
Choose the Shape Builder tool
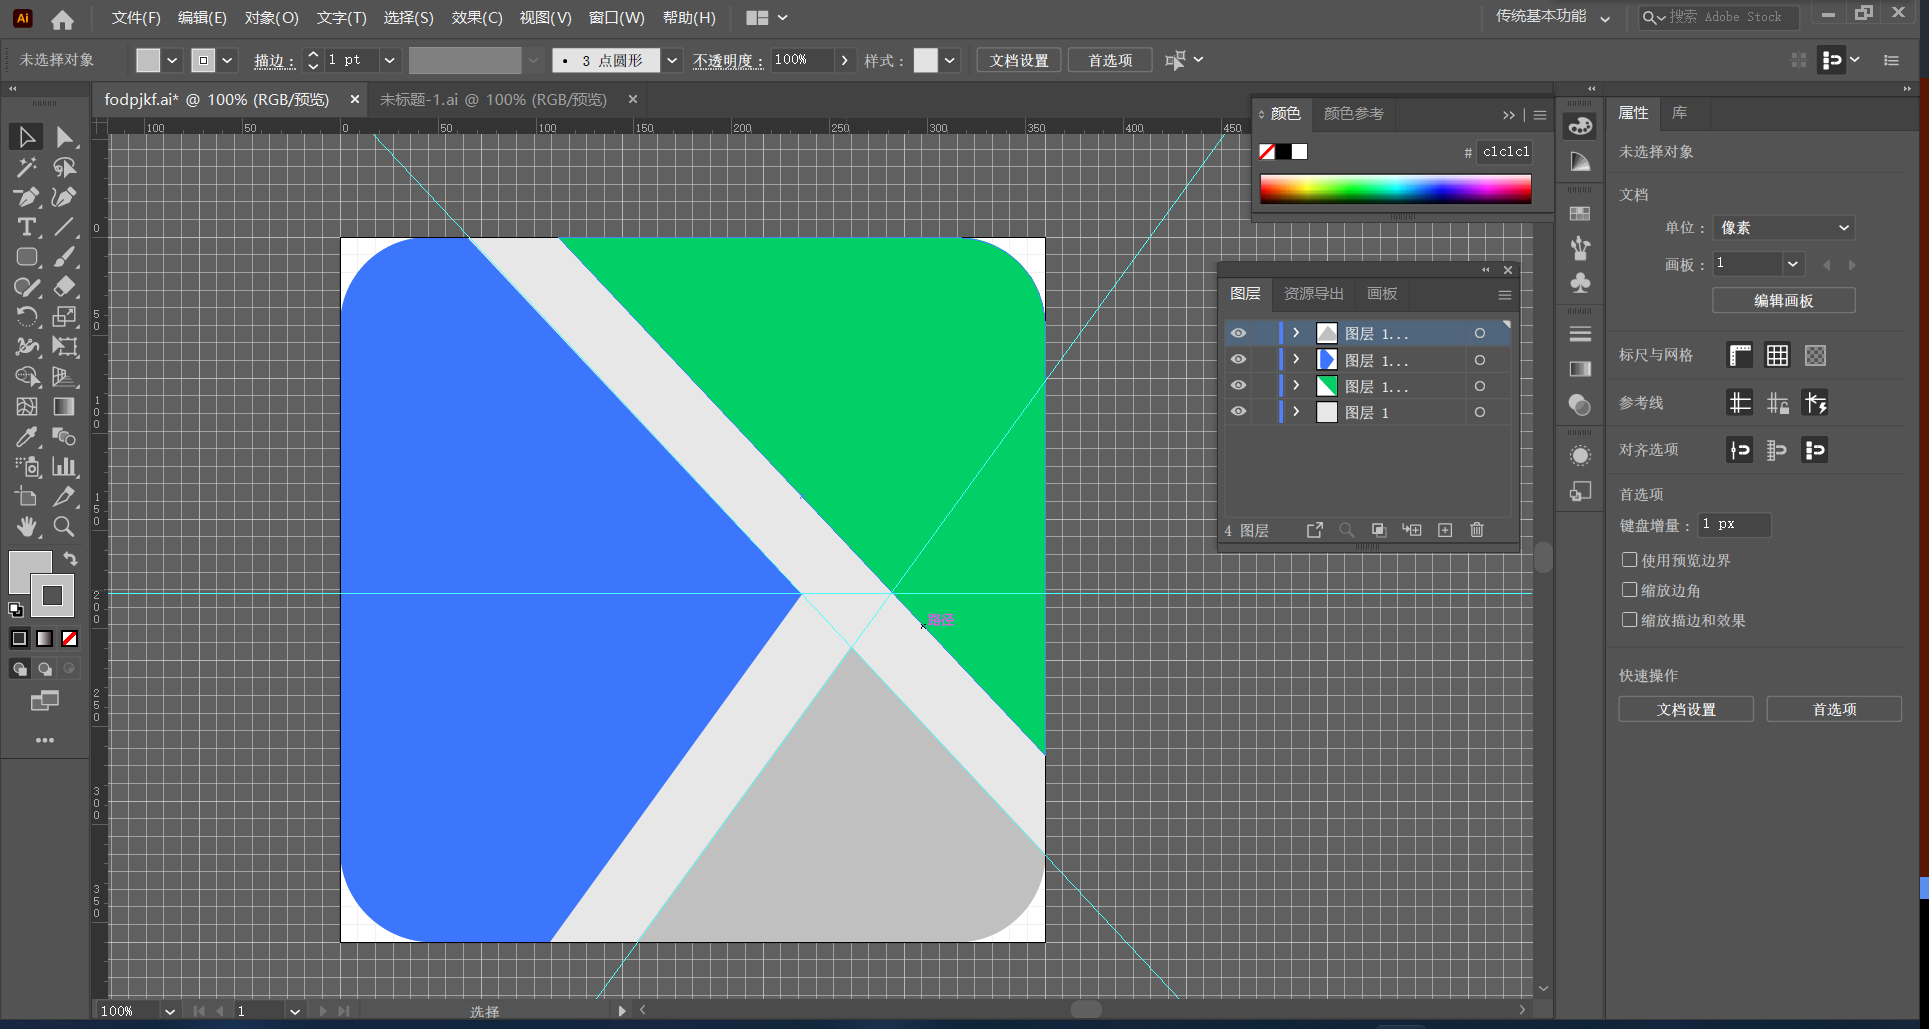tap(27, 377)
